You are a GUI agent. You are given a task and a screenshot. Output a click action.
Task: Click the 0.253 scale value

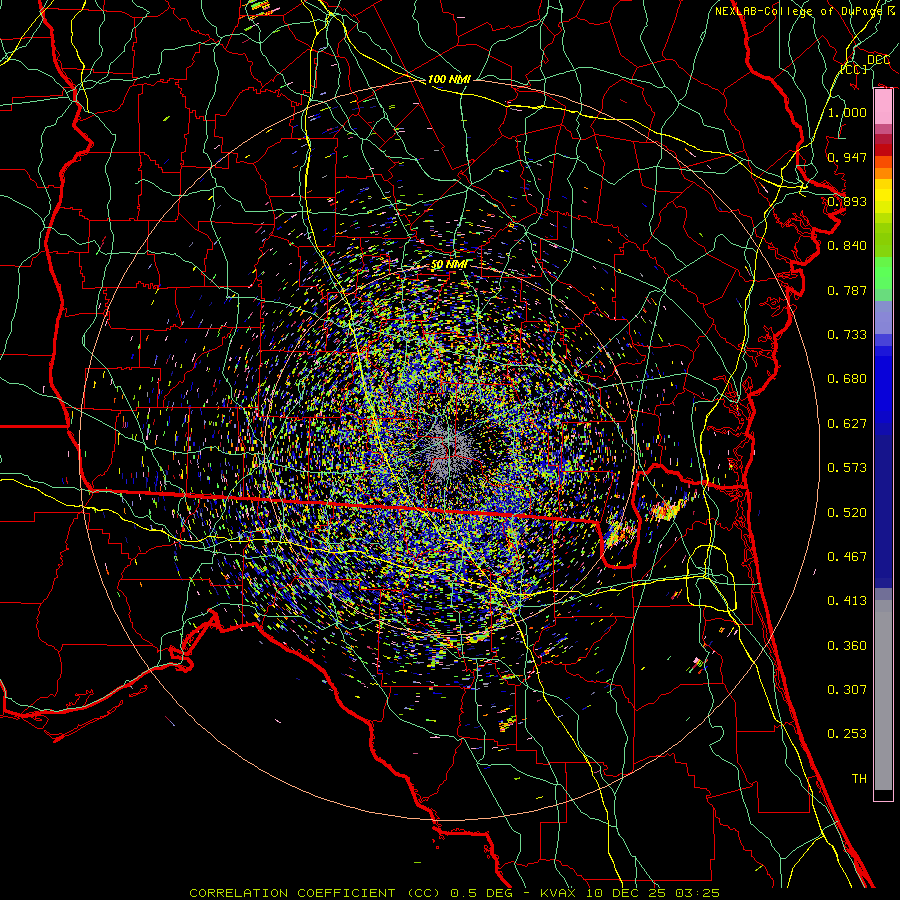click(x=847, y=734)
